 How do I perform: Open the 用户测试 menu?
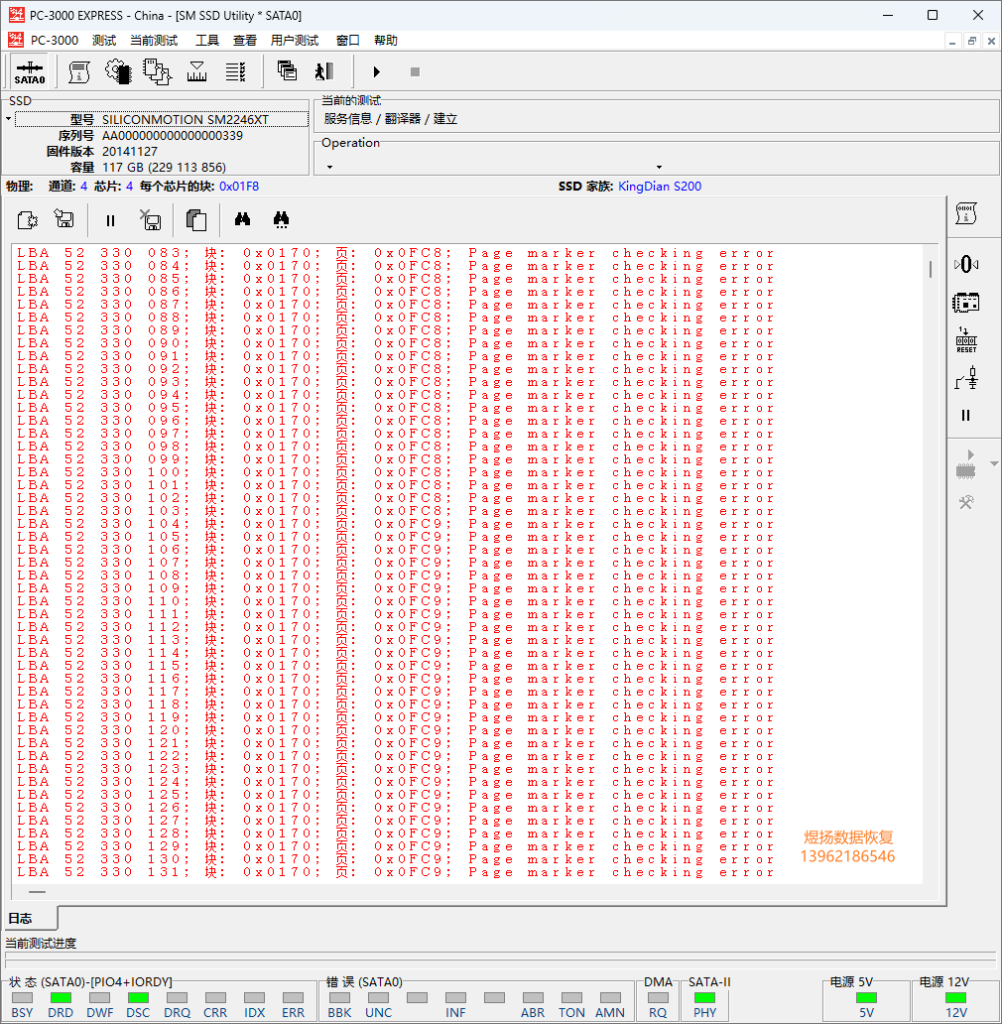(295, 40)
